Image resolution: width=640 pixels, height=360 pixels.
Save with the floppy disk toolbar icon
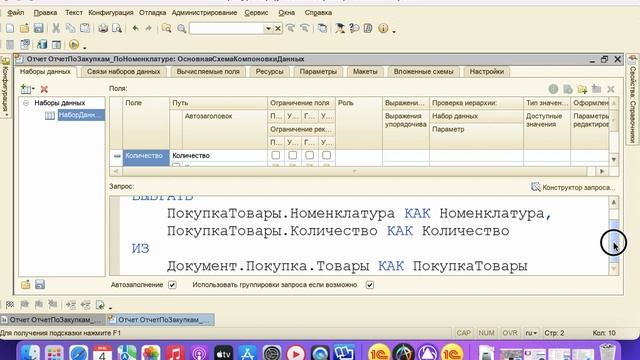click(x=39, y=28)
